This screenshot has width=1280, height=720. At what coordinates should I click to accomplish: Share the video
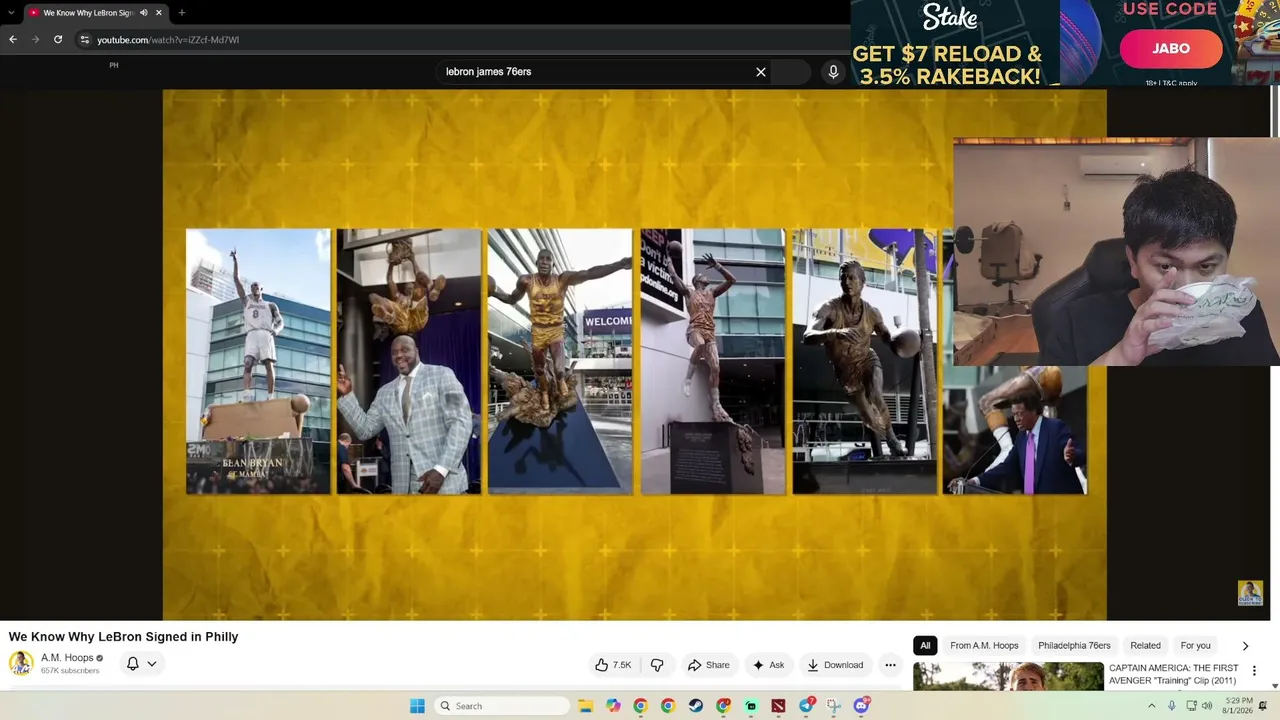point(708,665)
